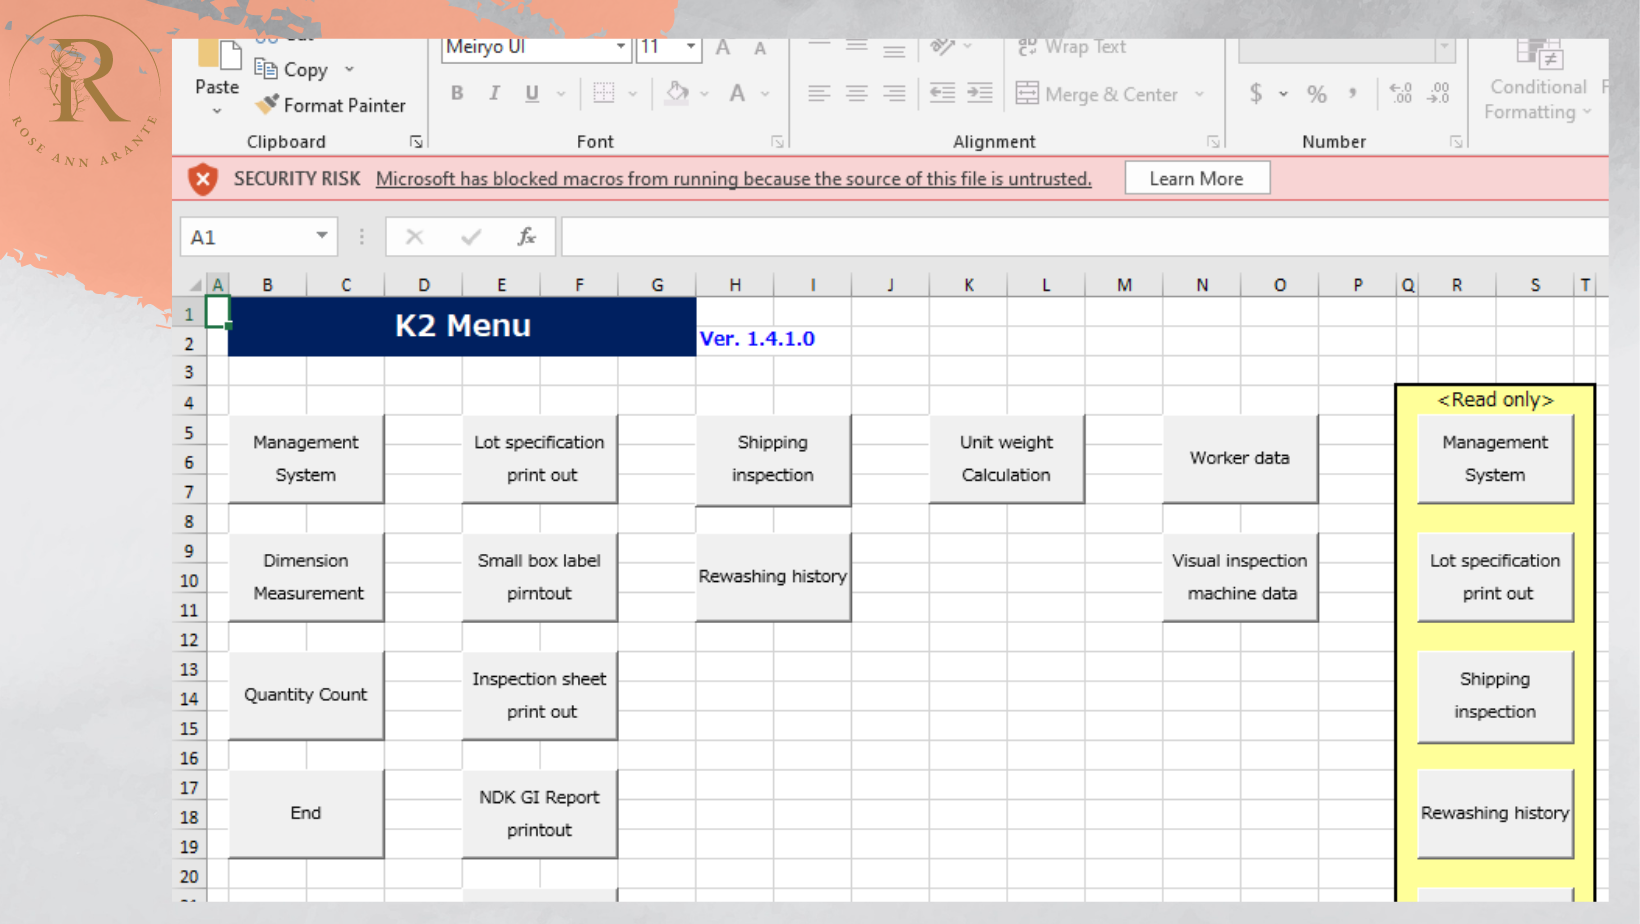Click the Accounting Number Format dollar icon

(1256, 94)
